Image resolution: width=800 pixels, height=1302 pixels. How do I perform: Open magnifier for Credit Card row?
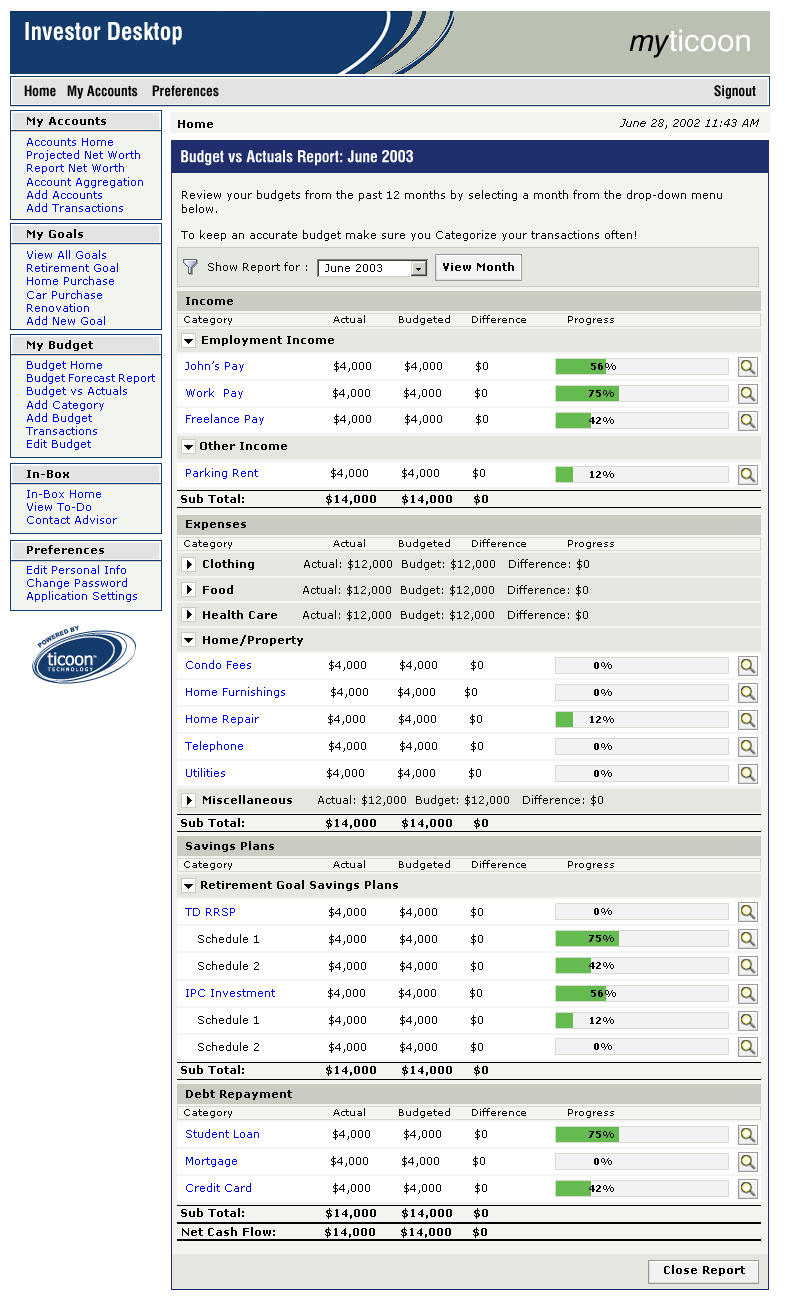(747, 1189)
